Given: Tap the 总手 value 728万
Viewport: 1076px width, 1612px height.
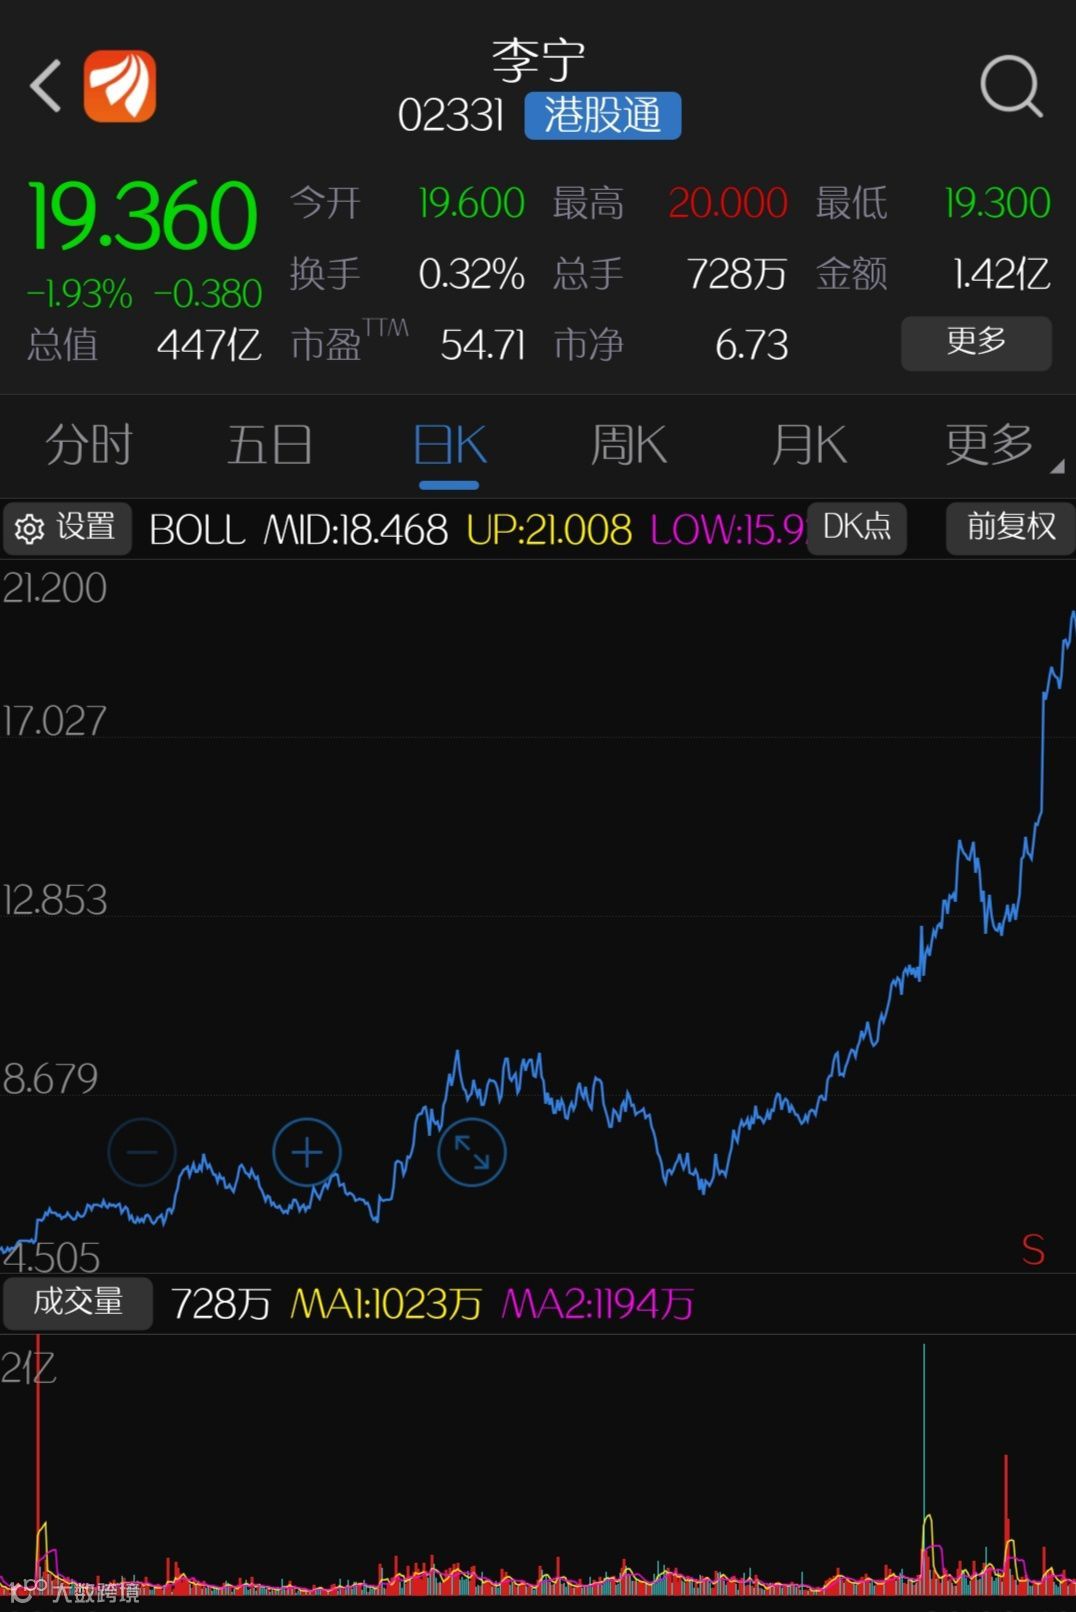Looking at the screenshot, I should click(x=737, y=273).
